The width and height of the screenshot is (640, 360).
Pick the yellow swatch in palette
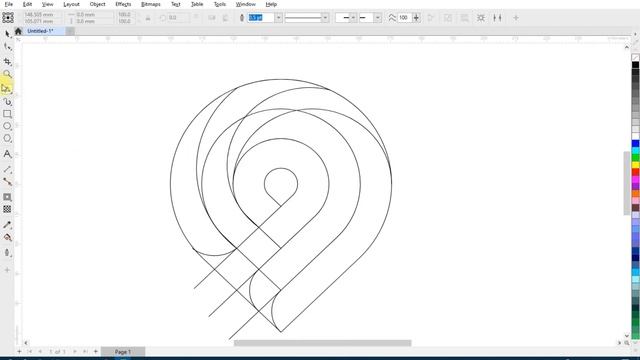[636, 165]
